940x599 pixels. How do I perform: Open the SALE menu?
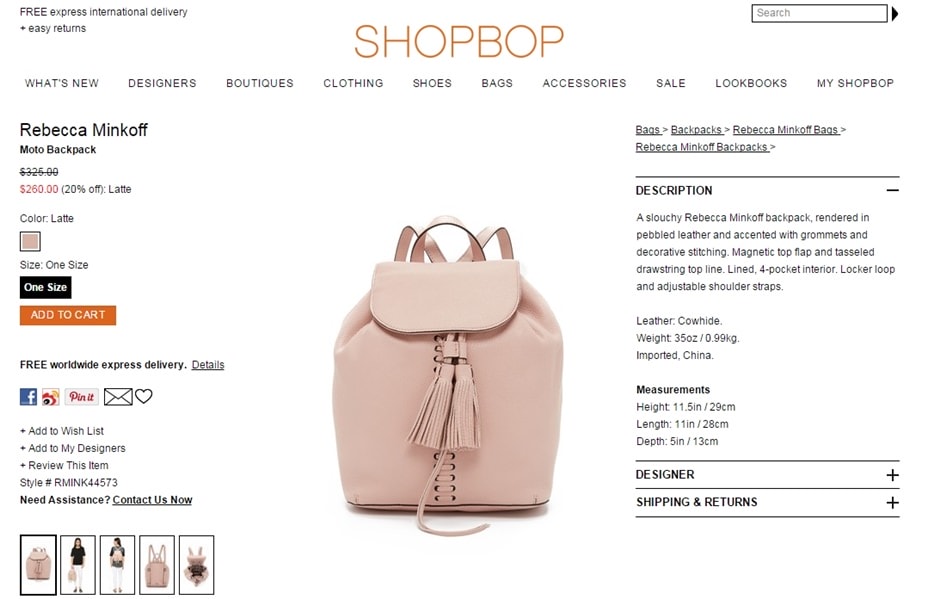[670, 83]
